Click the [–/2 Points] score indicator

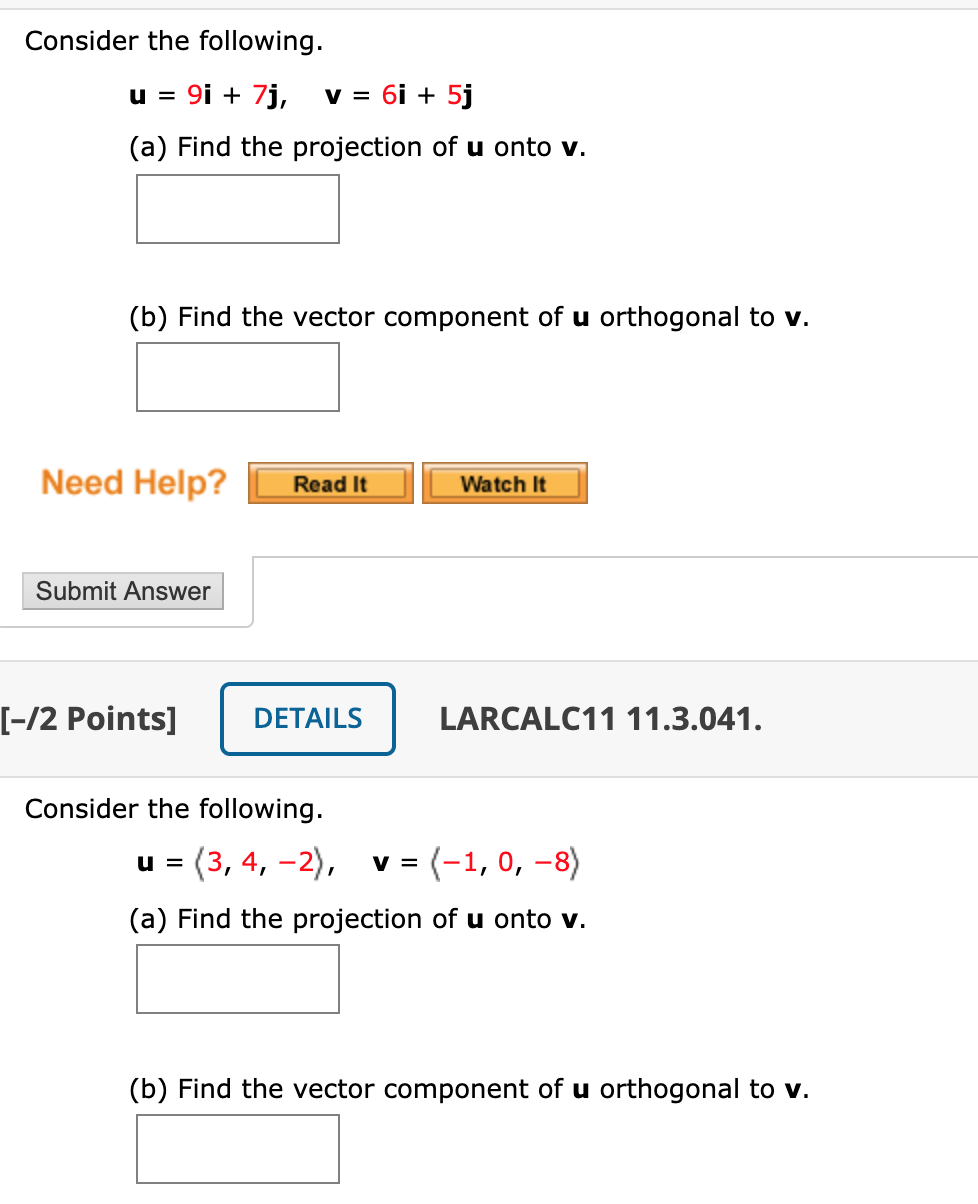89,718
